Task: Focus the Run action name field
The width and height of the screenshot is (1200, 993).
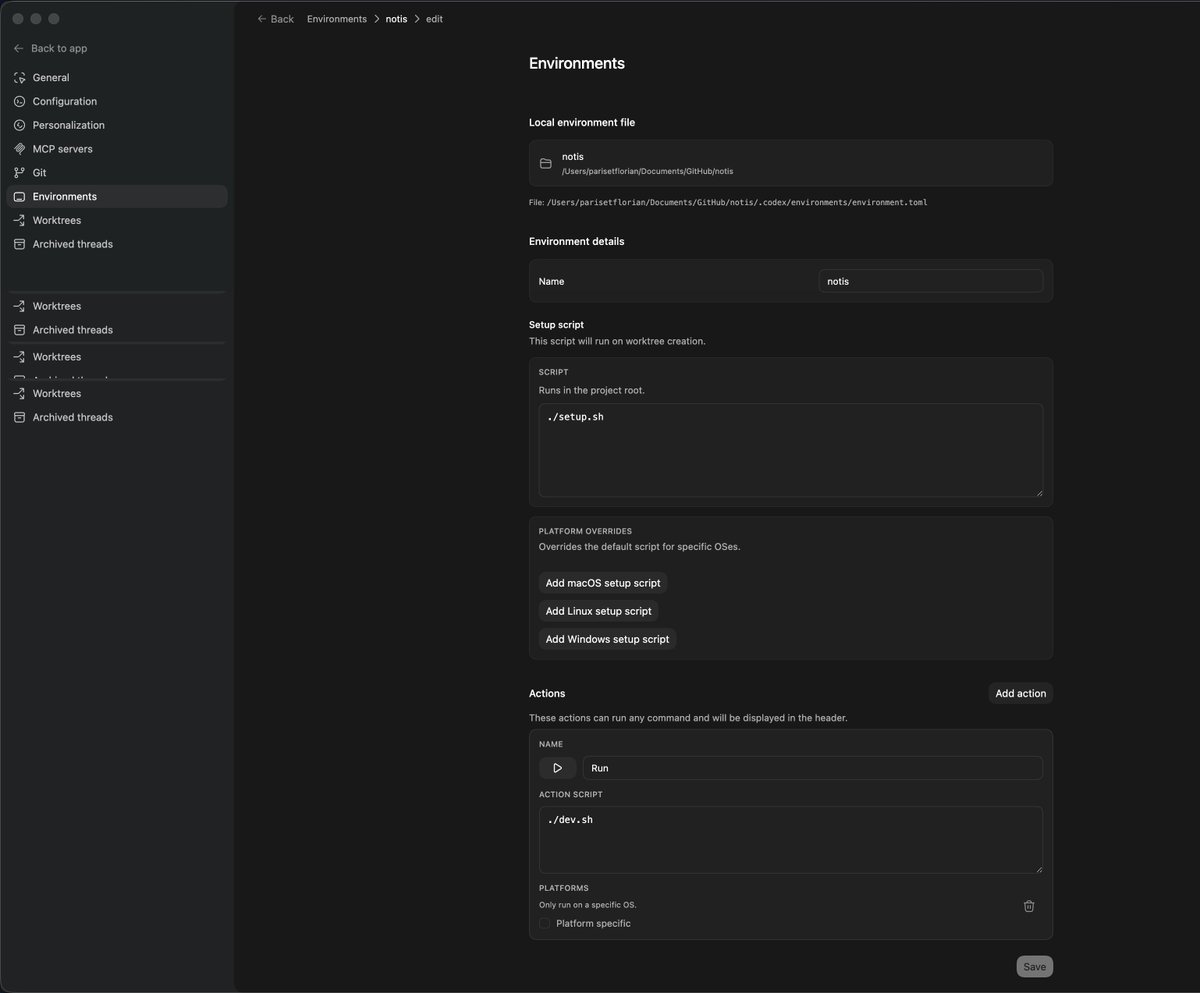Action: pyautogui.click(x=813, y=768)
